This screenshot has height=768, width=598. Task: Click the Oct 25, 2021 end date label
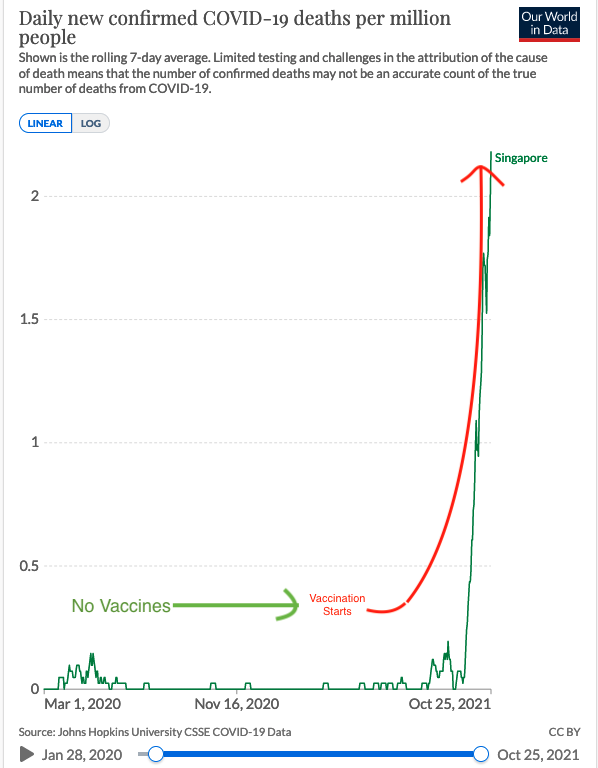[x=538, y=754]
